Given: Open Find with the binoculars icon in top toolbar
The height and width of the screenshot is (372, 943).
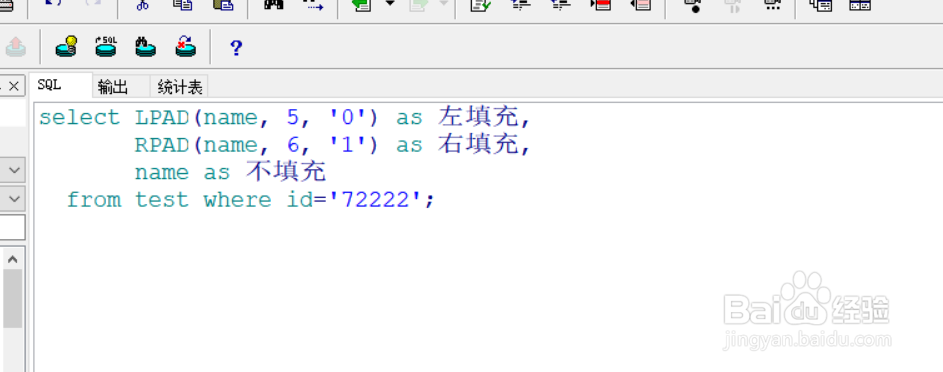Looking at the screenshot, I should pyautogui.click(x=273, y=4).
